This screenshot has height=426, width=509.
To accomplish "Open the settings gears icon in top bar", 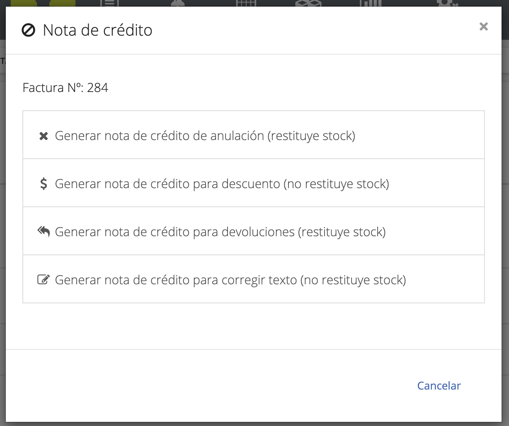I will [448, 3].
